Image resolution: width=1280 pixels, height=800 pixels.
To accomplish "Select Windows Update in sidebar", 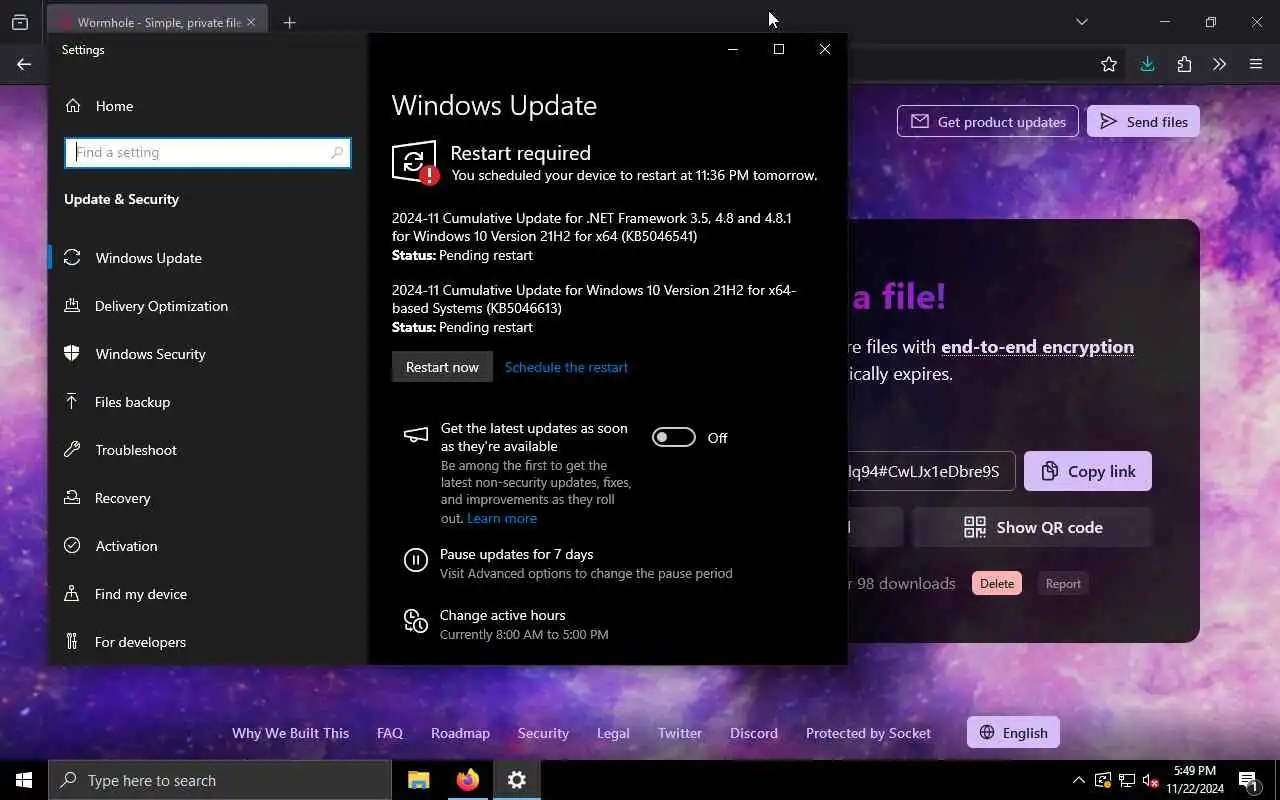I will 148,258.
